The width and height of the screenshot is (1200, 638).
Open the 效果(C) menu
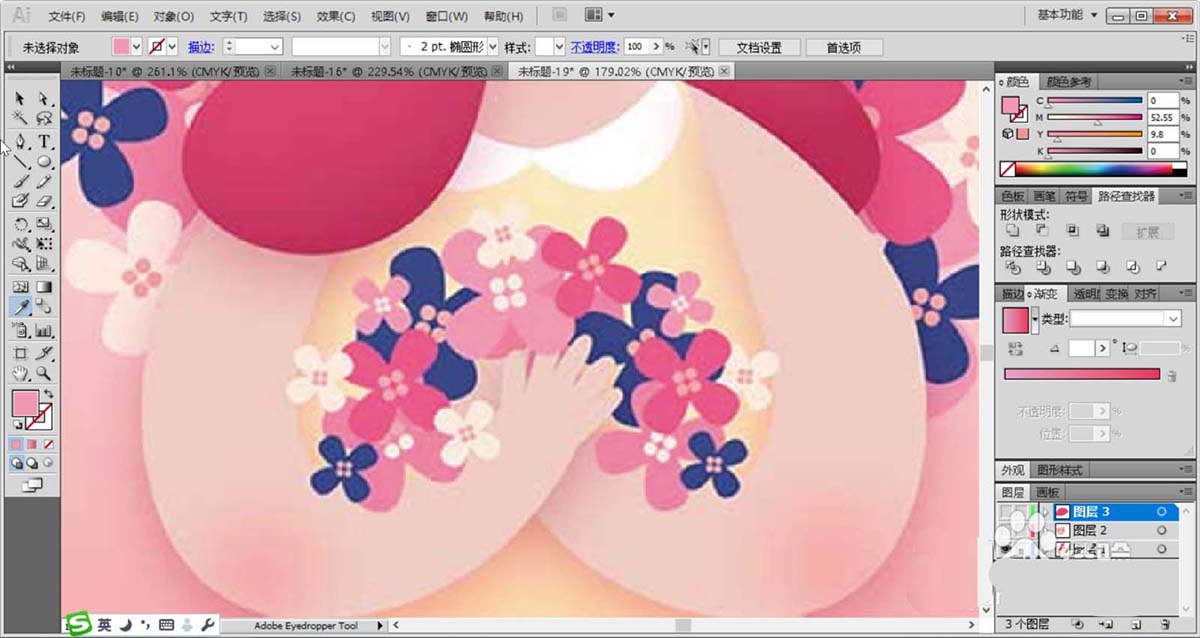(x=335, y=16)
